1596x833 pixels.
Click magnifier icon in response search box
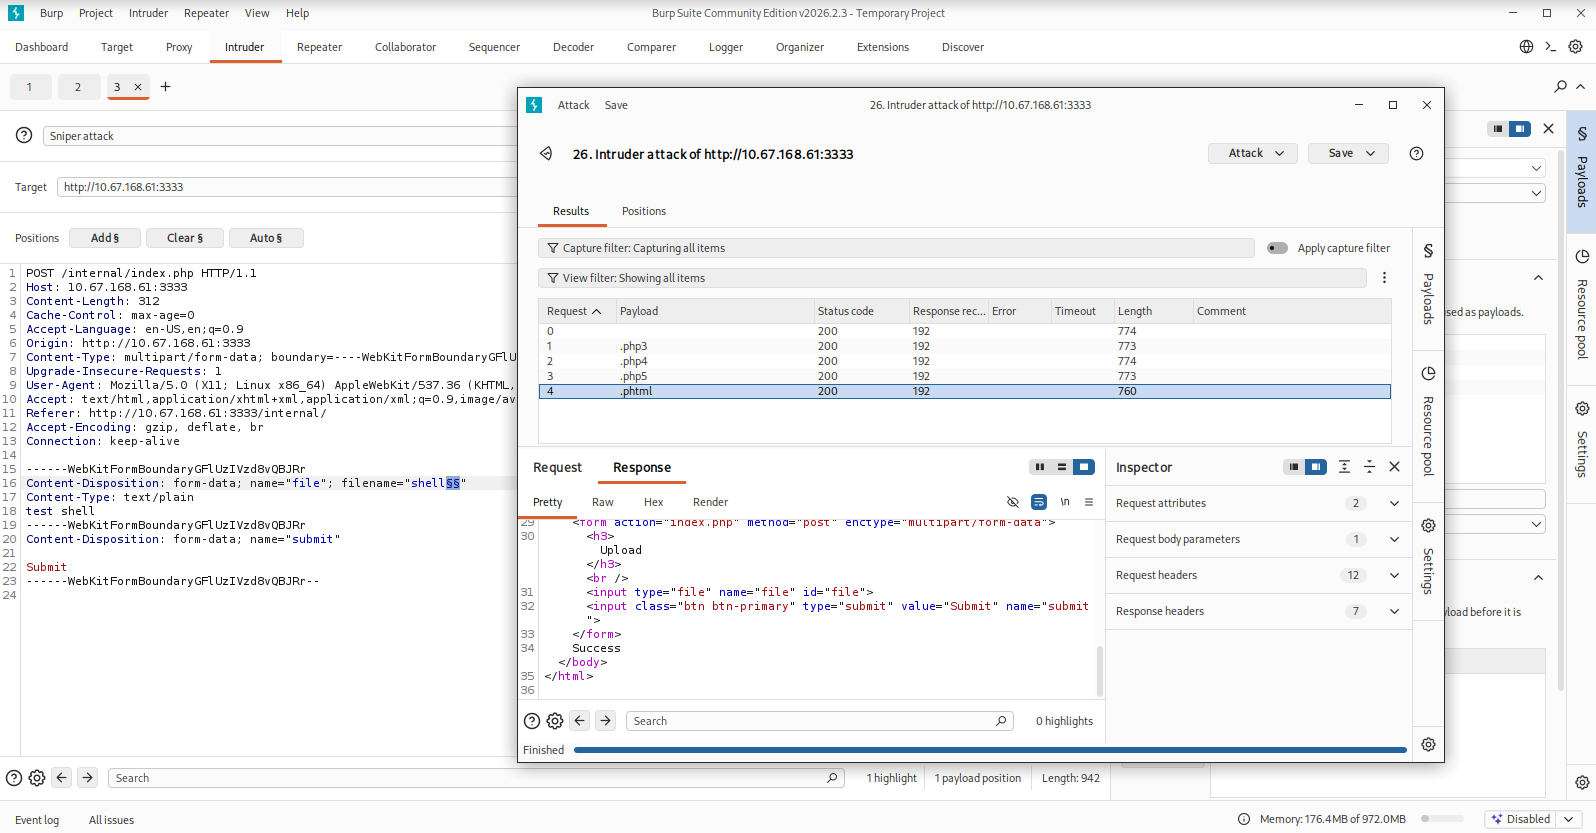pyautogui.click(x=1001, y=721)
